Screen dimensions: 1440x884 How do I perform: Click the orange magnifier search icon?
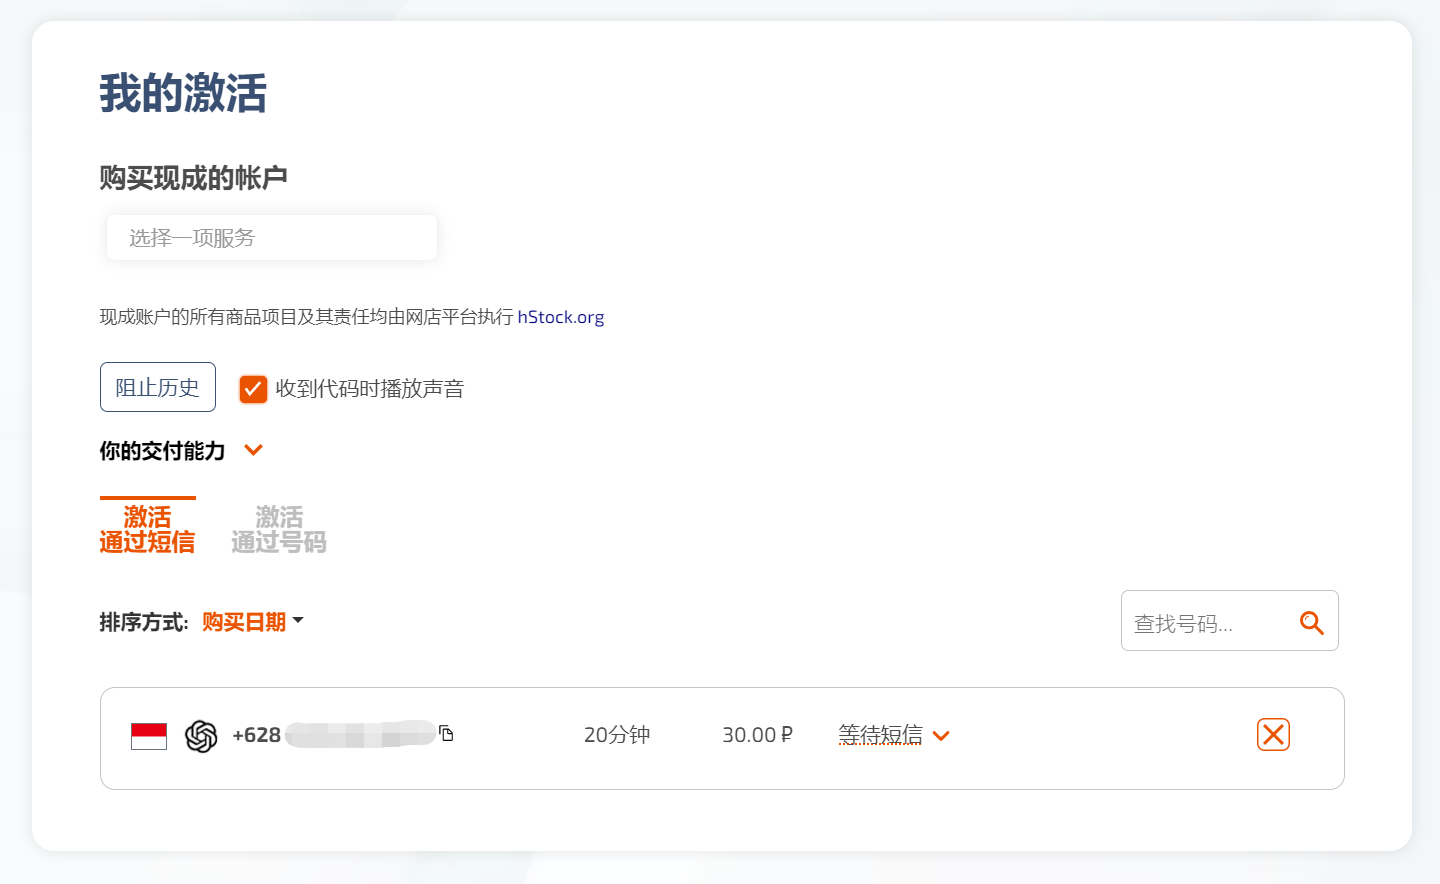[1311, 623]
